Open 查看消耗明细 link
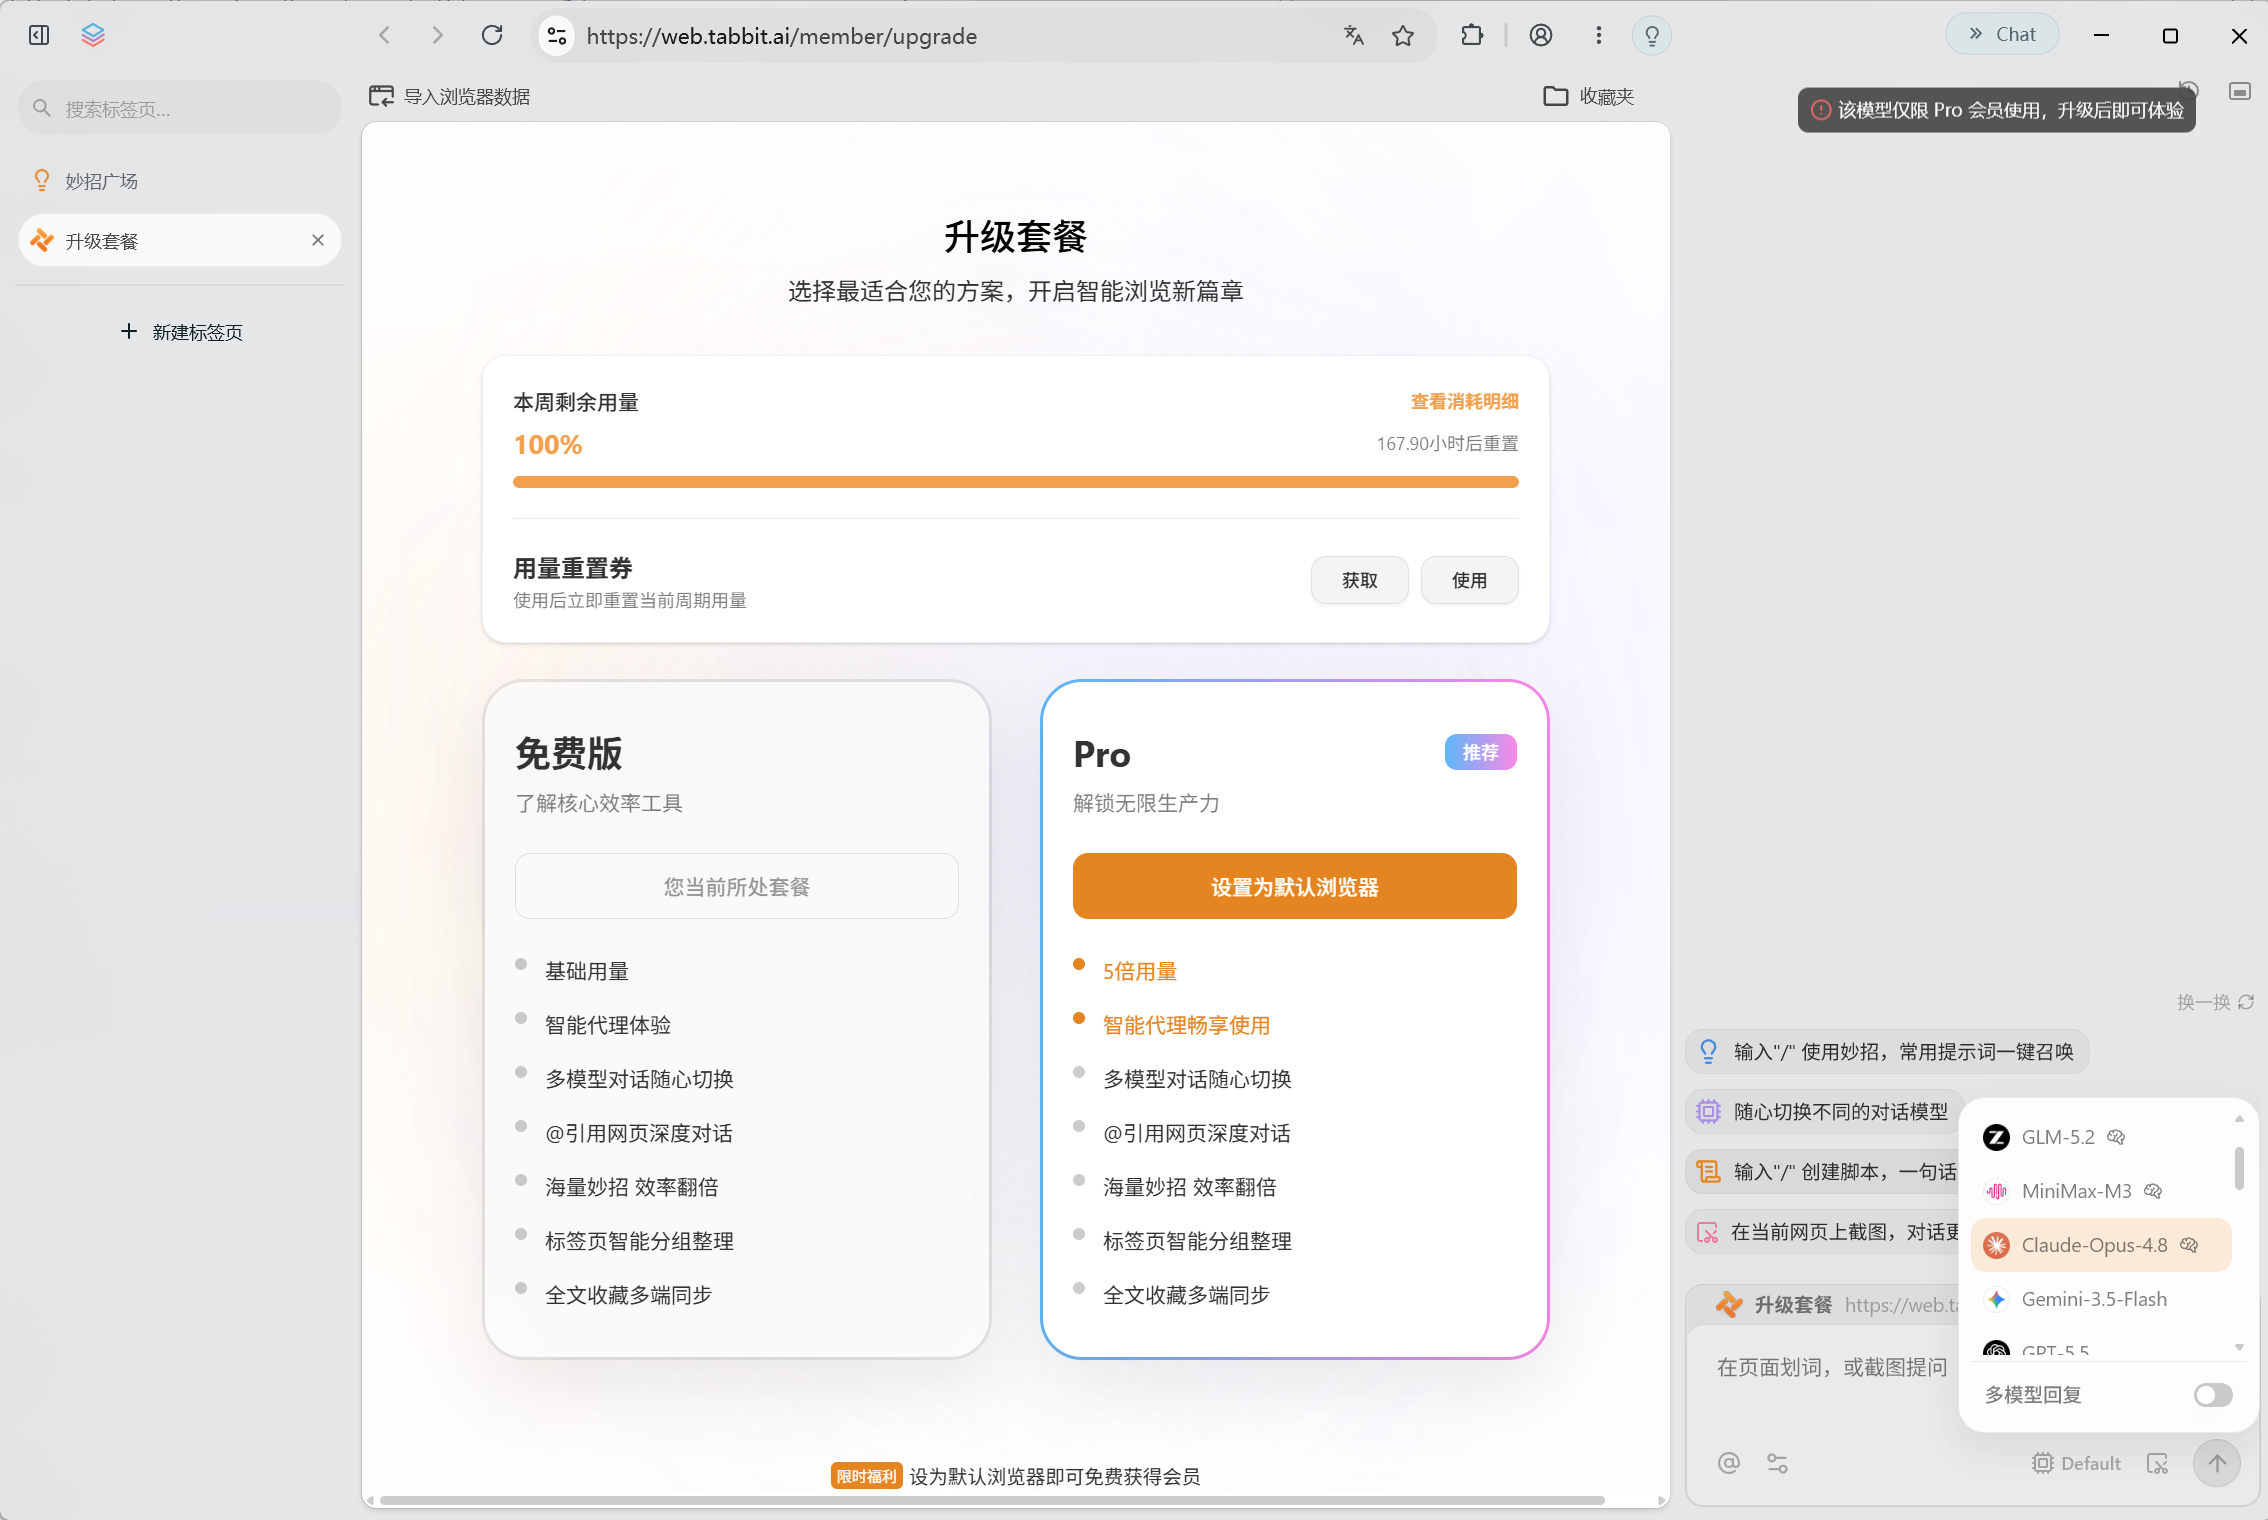This screenshot has width=2268, height=1520. (x=1464, y=402)
